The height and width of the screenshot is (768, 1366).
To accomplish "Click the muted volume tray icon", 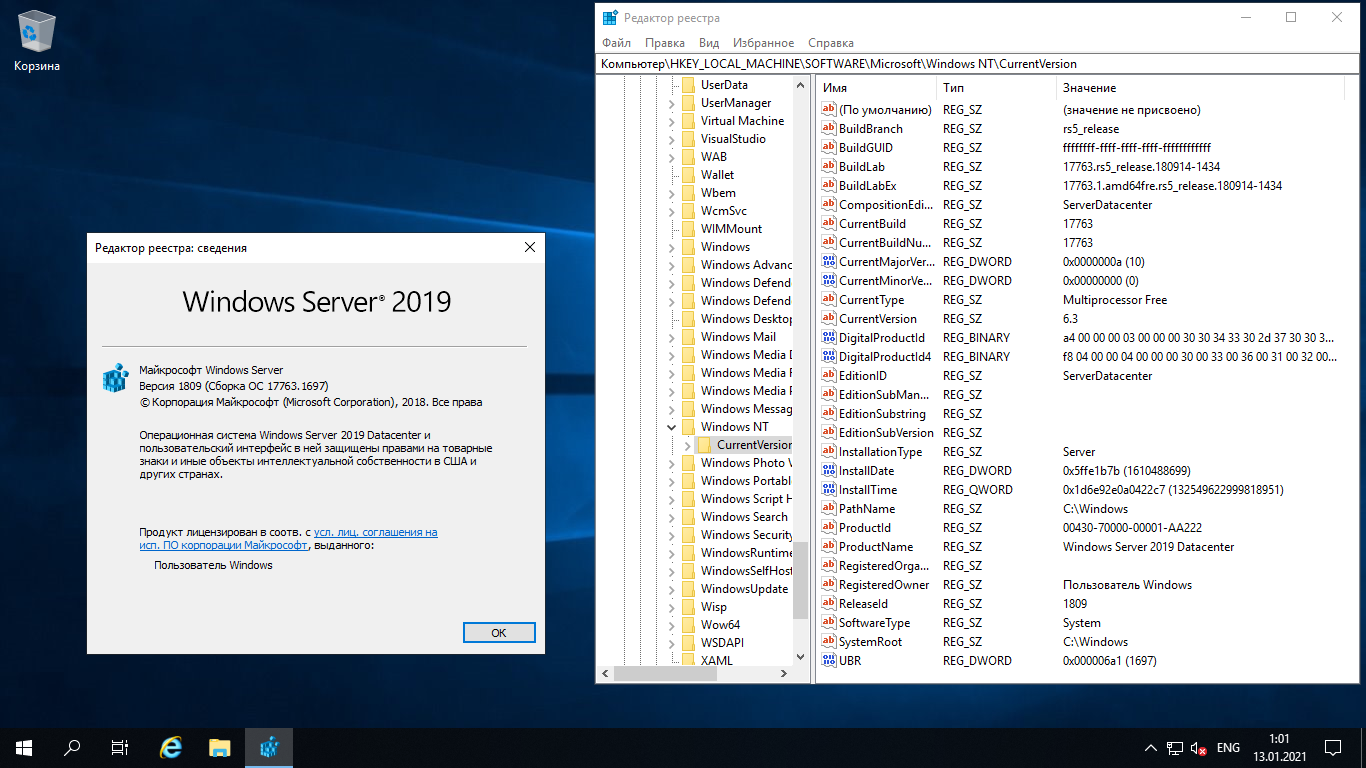I will click(1199, 748).
